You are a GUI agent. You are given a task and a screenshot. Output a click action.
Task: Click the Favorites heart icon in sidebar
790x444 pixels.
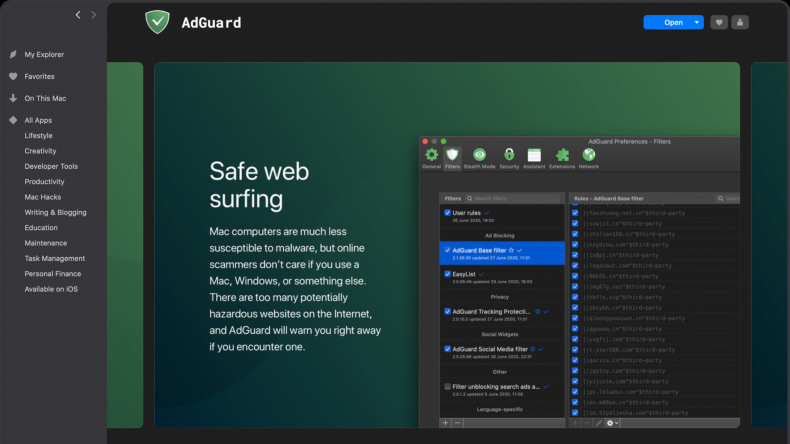(13, 77)
